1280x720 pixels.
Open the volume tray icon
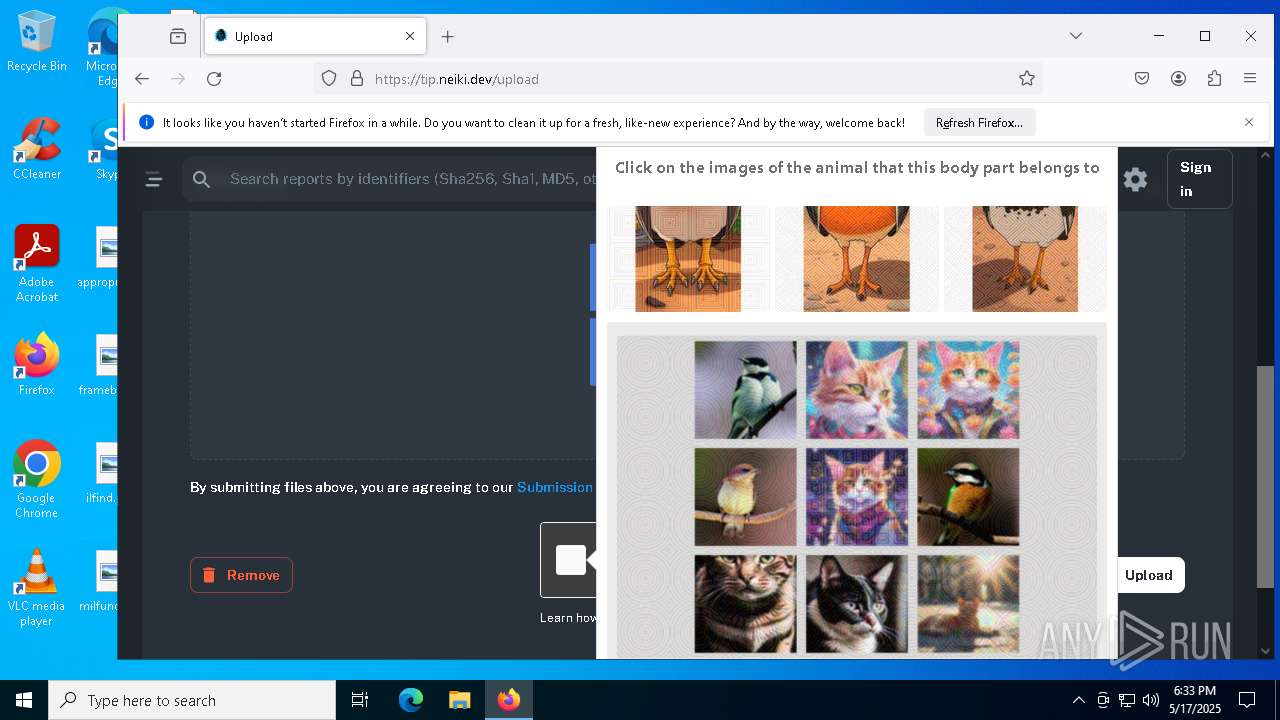tap(1151, 700)
